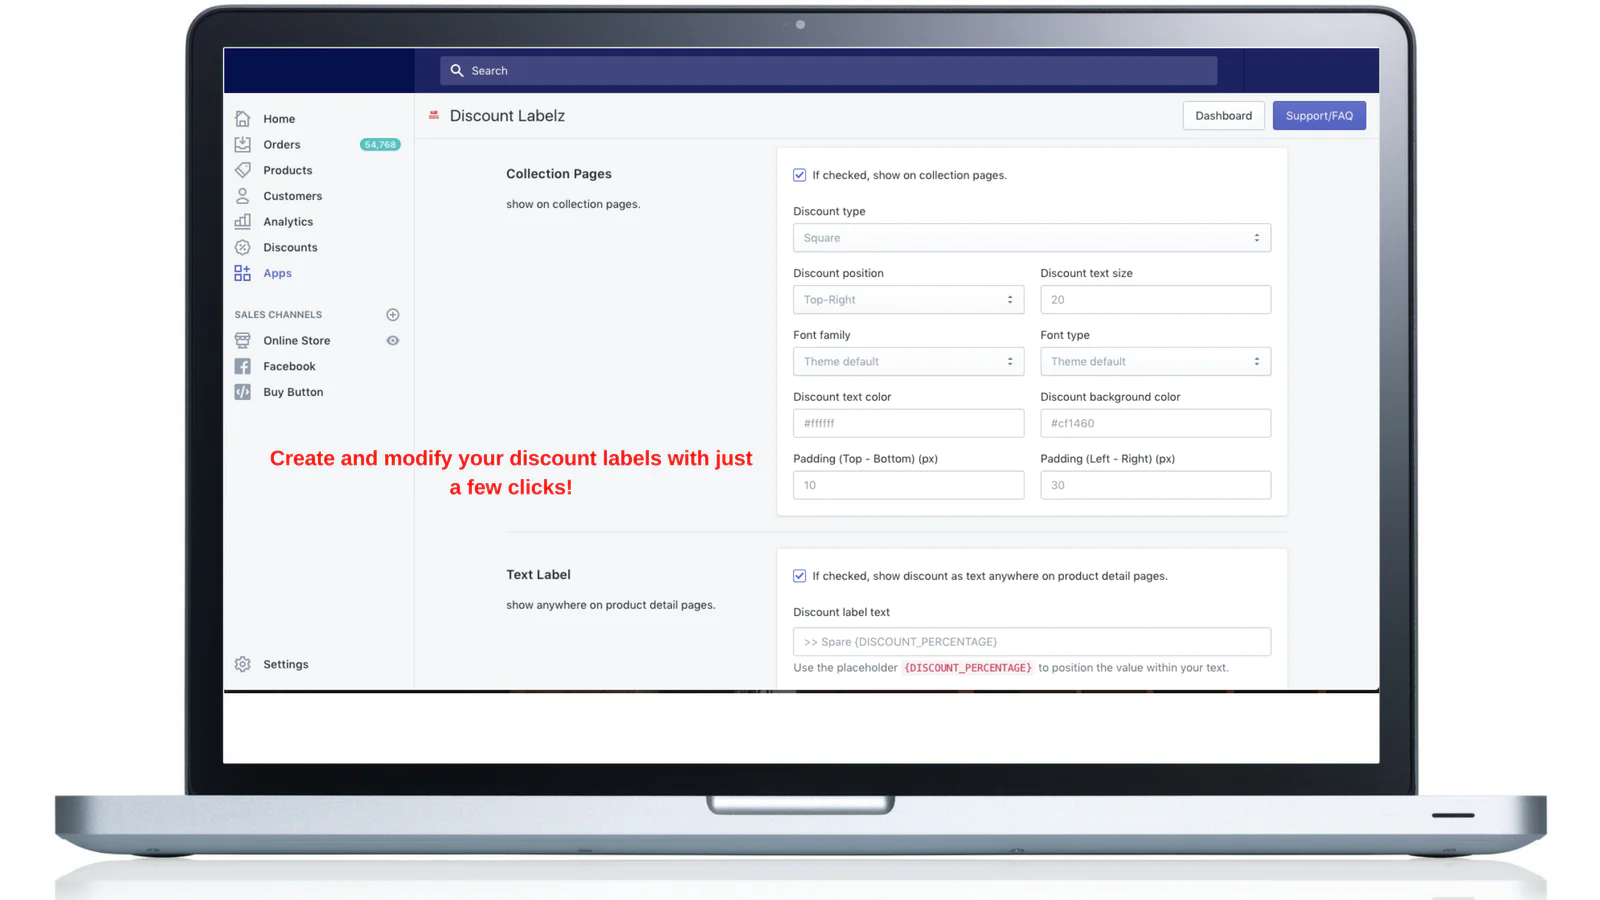Open Home in the sidebar menu
Image resolution: width=1600 pixels, height=900 pixels.
point(279,119)
